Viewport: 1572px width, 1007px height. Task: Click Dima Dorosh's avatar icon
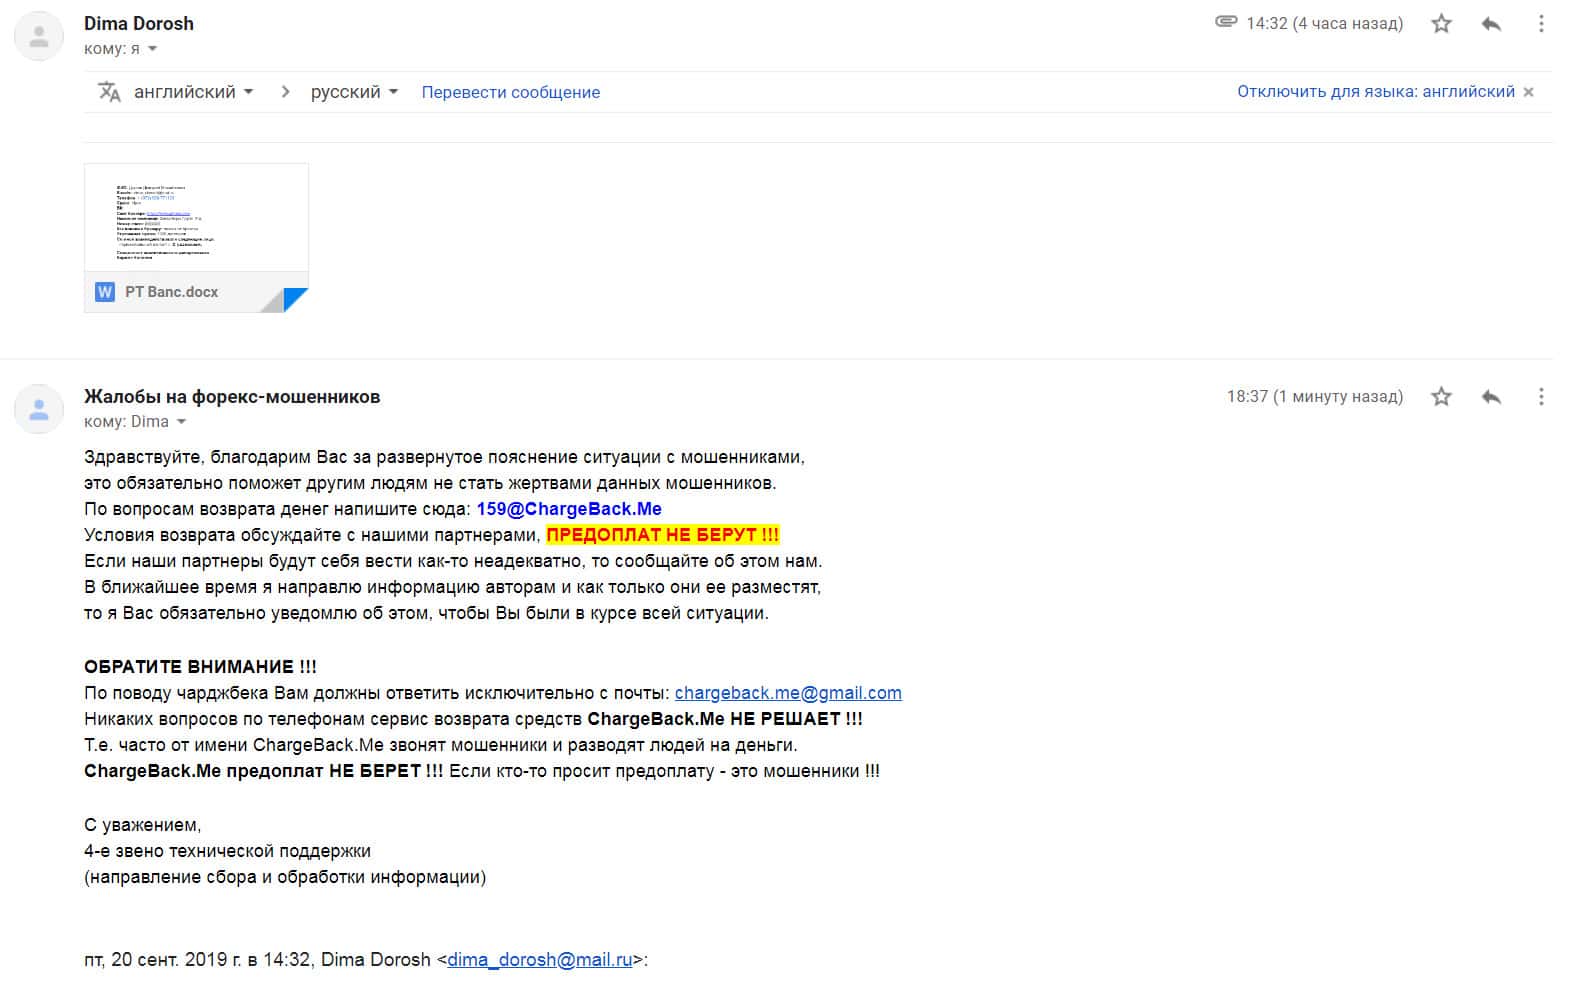[x=39, y=37]
